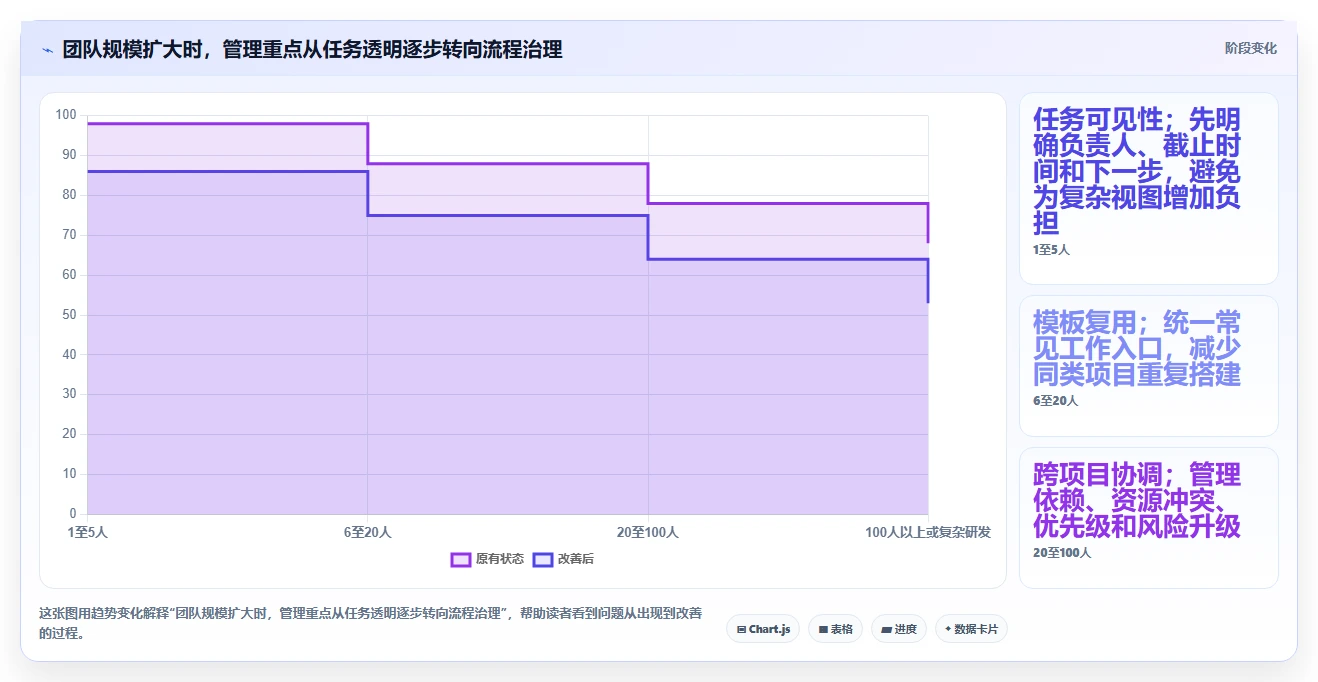
Task: Click the 100人以上或复杂研发 x-axis label
Action: pyautogui.click(x=928, y=533)
